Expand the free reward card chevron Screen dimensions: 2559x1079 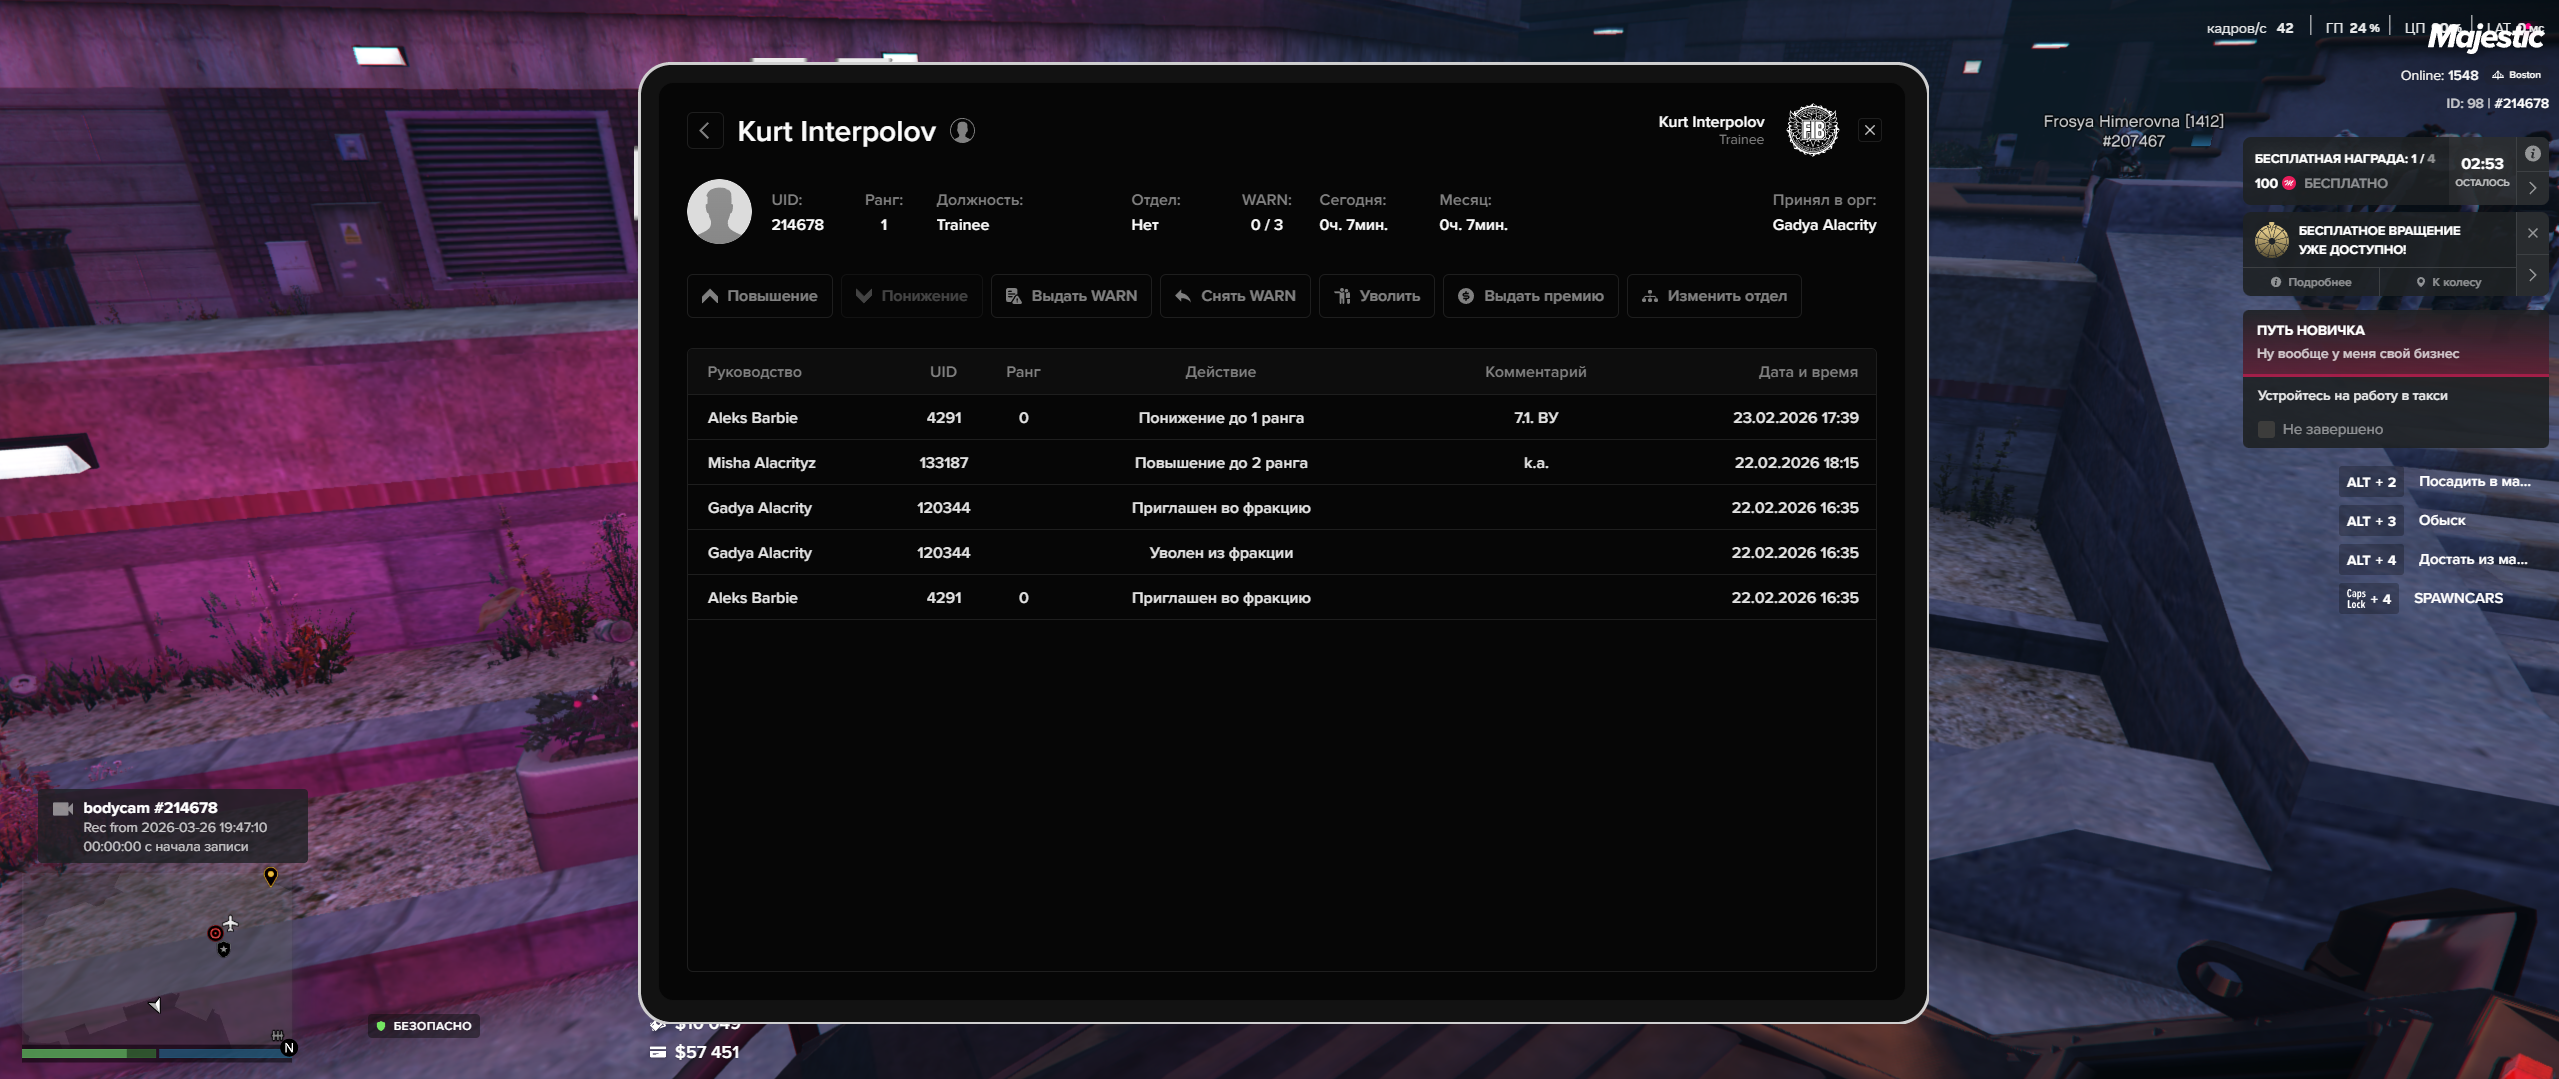[x=2532, y=187]
